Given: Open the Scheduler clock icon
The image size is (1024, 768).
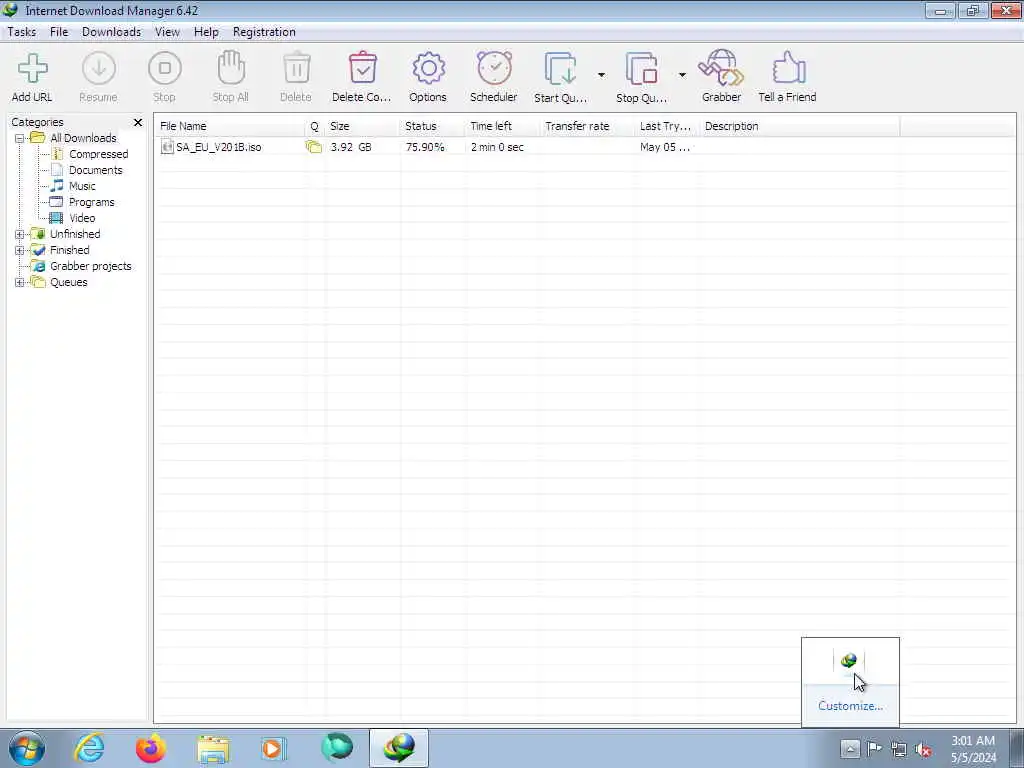Looking at the screenshot, I should [494, 69].
